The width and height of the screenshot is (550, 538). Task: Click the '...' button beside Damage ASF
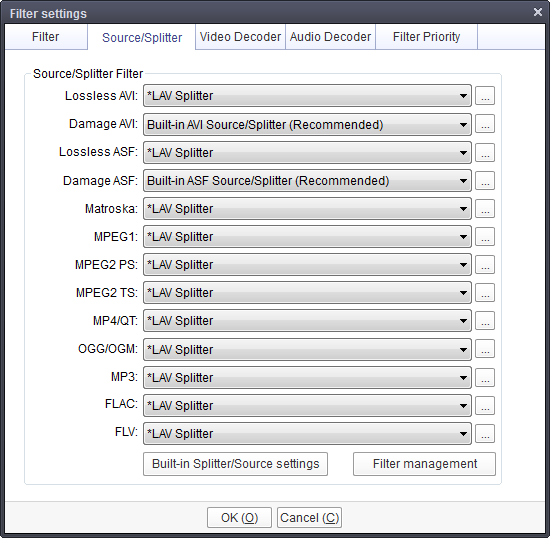click(485, 180)
